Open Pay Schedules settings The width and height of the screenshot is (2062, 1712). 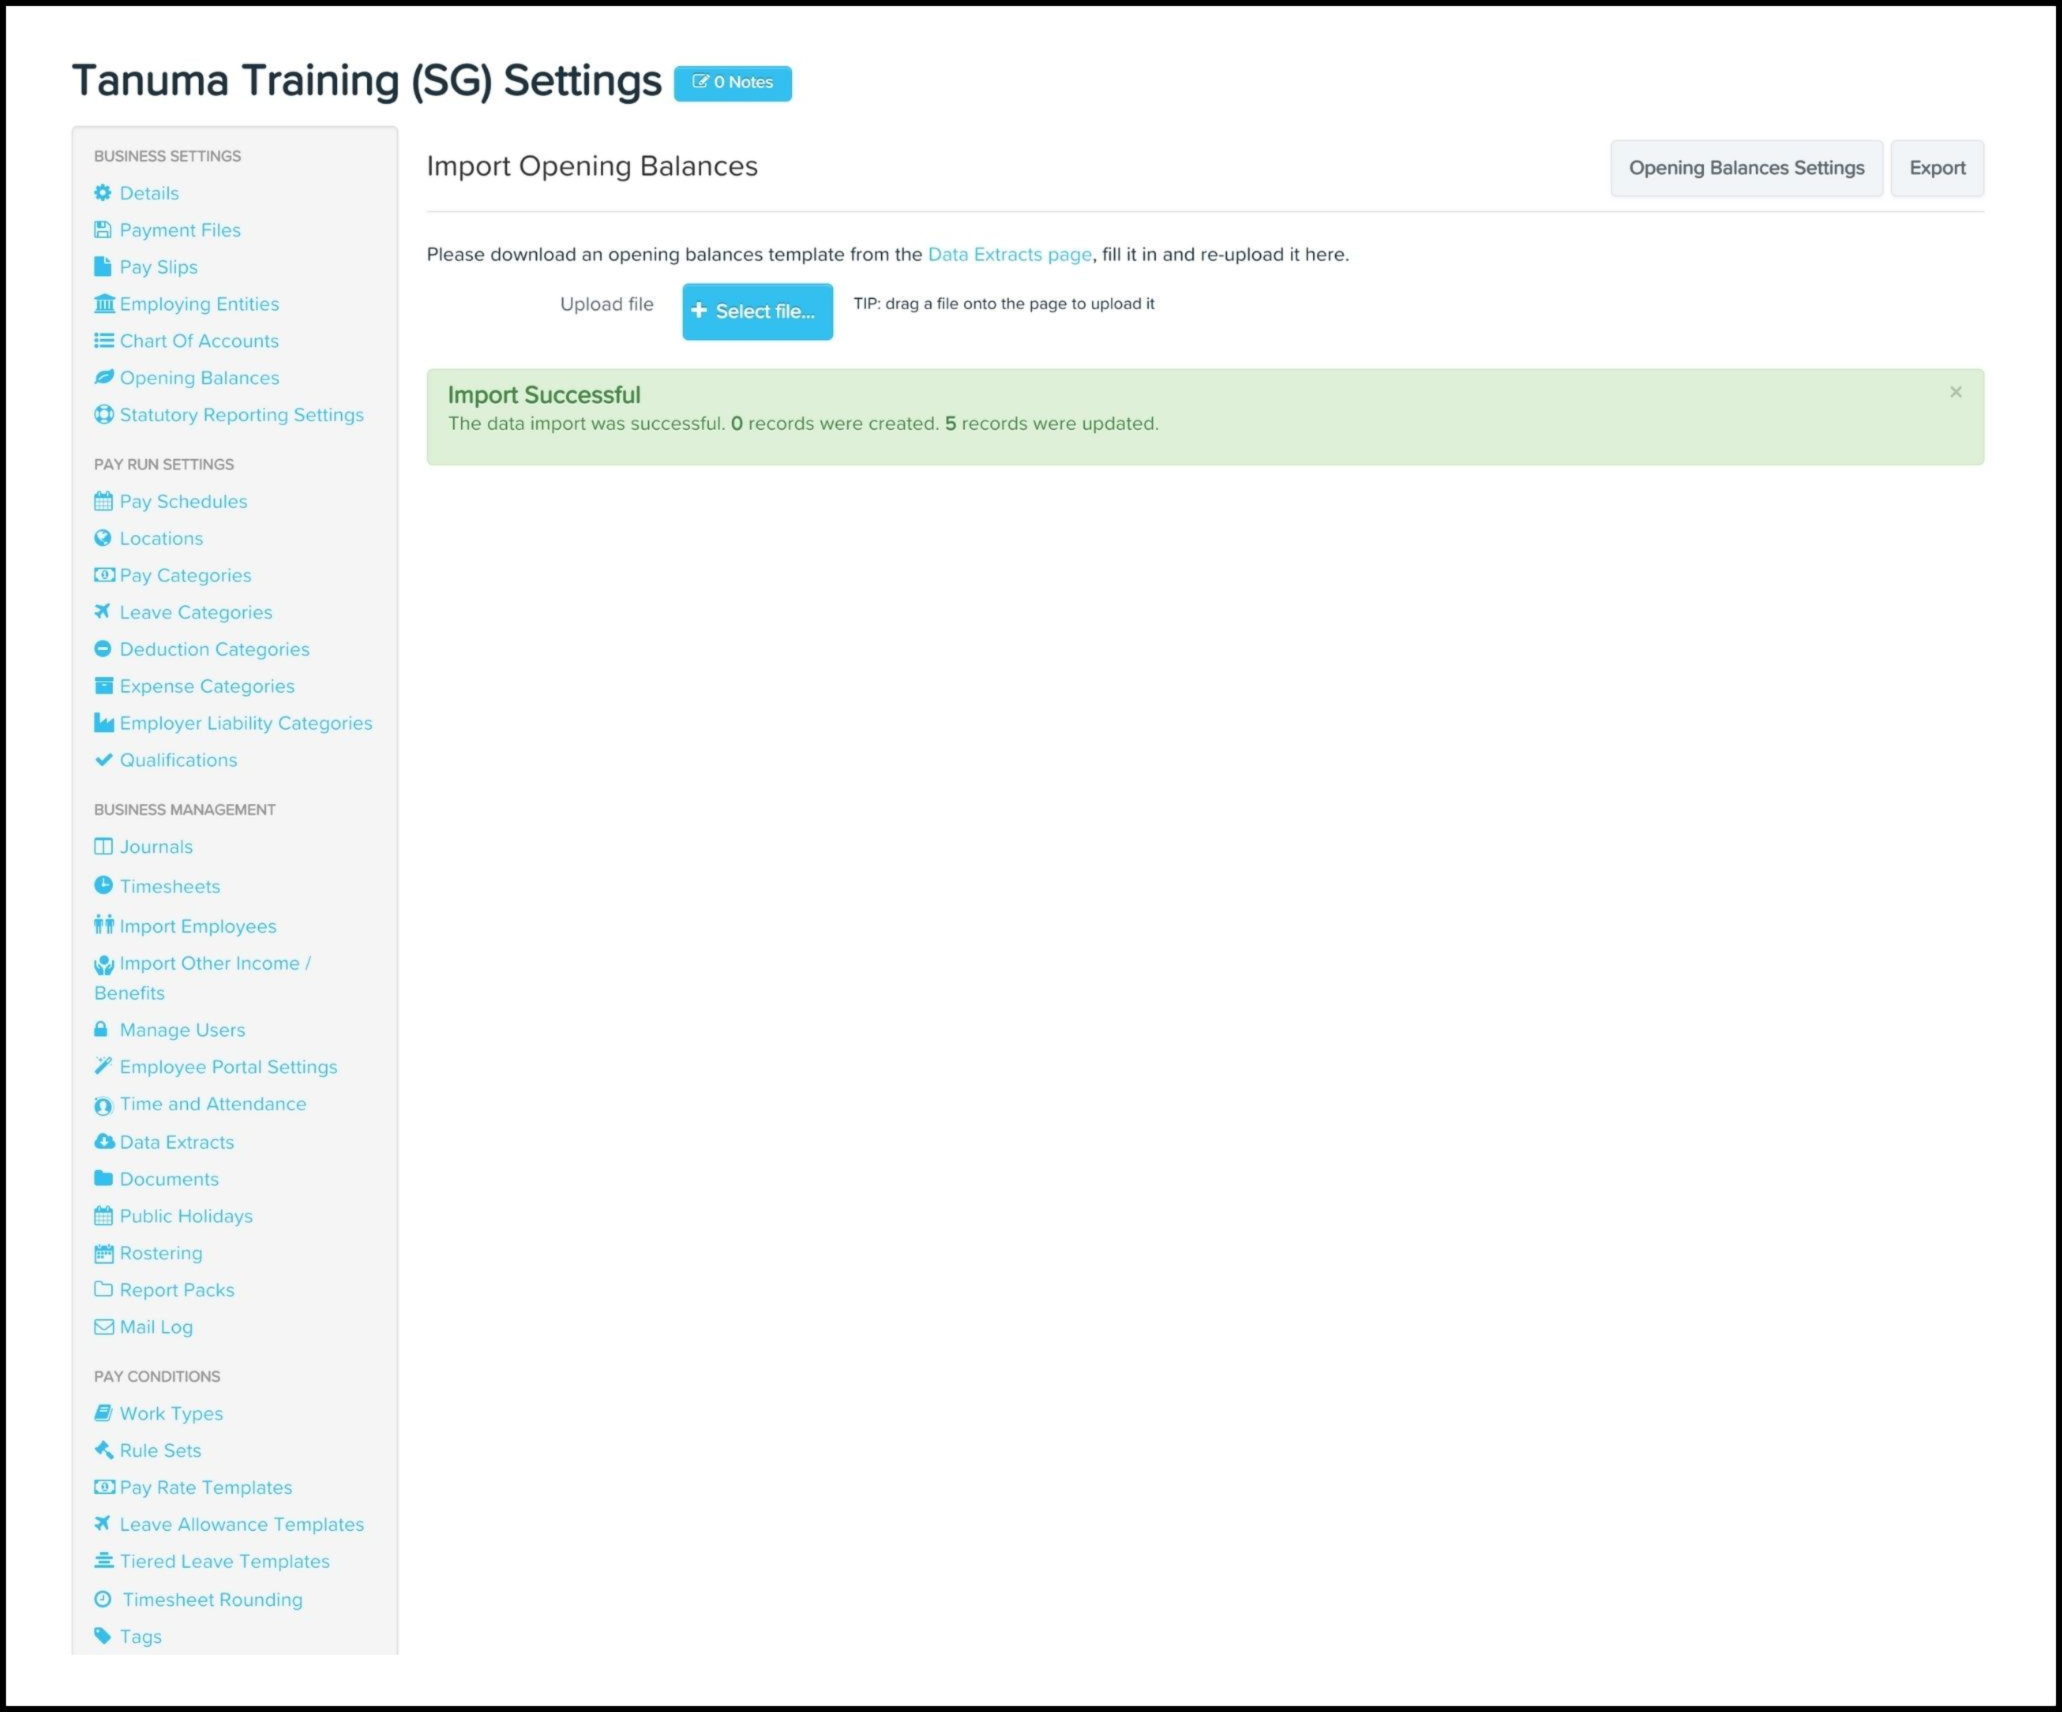pos(183,502)
